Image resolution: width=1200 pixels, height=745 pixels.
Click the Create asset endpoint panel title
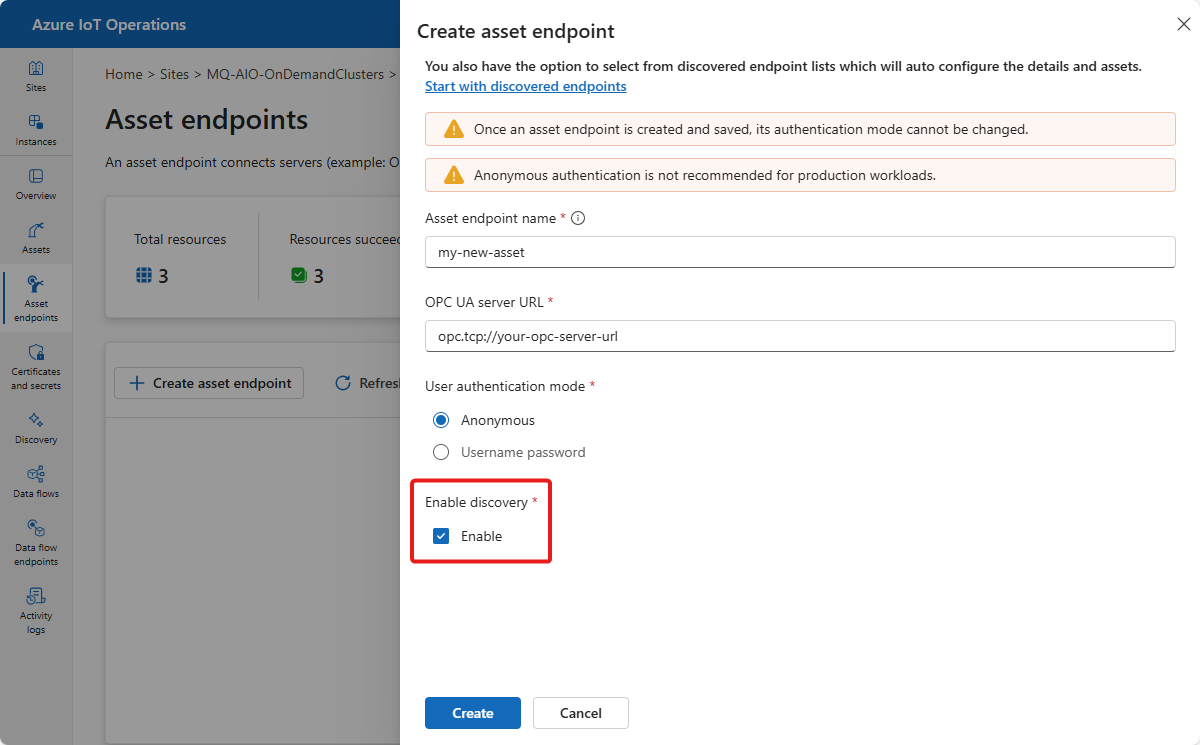coord(516,31)
